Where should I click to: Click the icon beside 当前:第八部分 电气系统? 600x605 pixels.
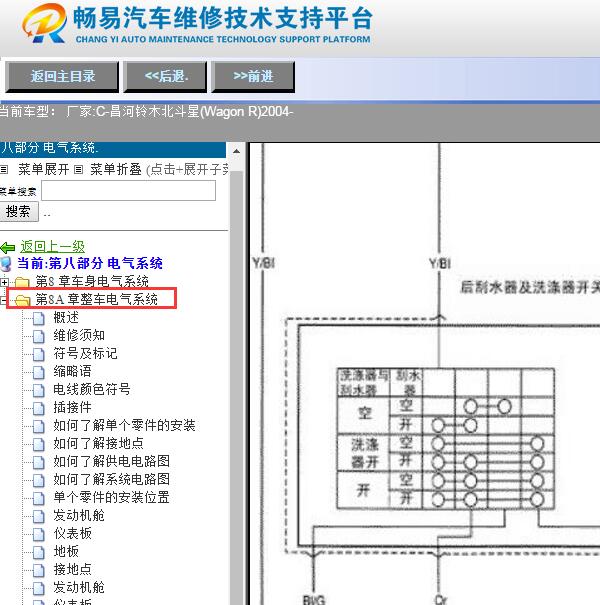coord(6,264)
